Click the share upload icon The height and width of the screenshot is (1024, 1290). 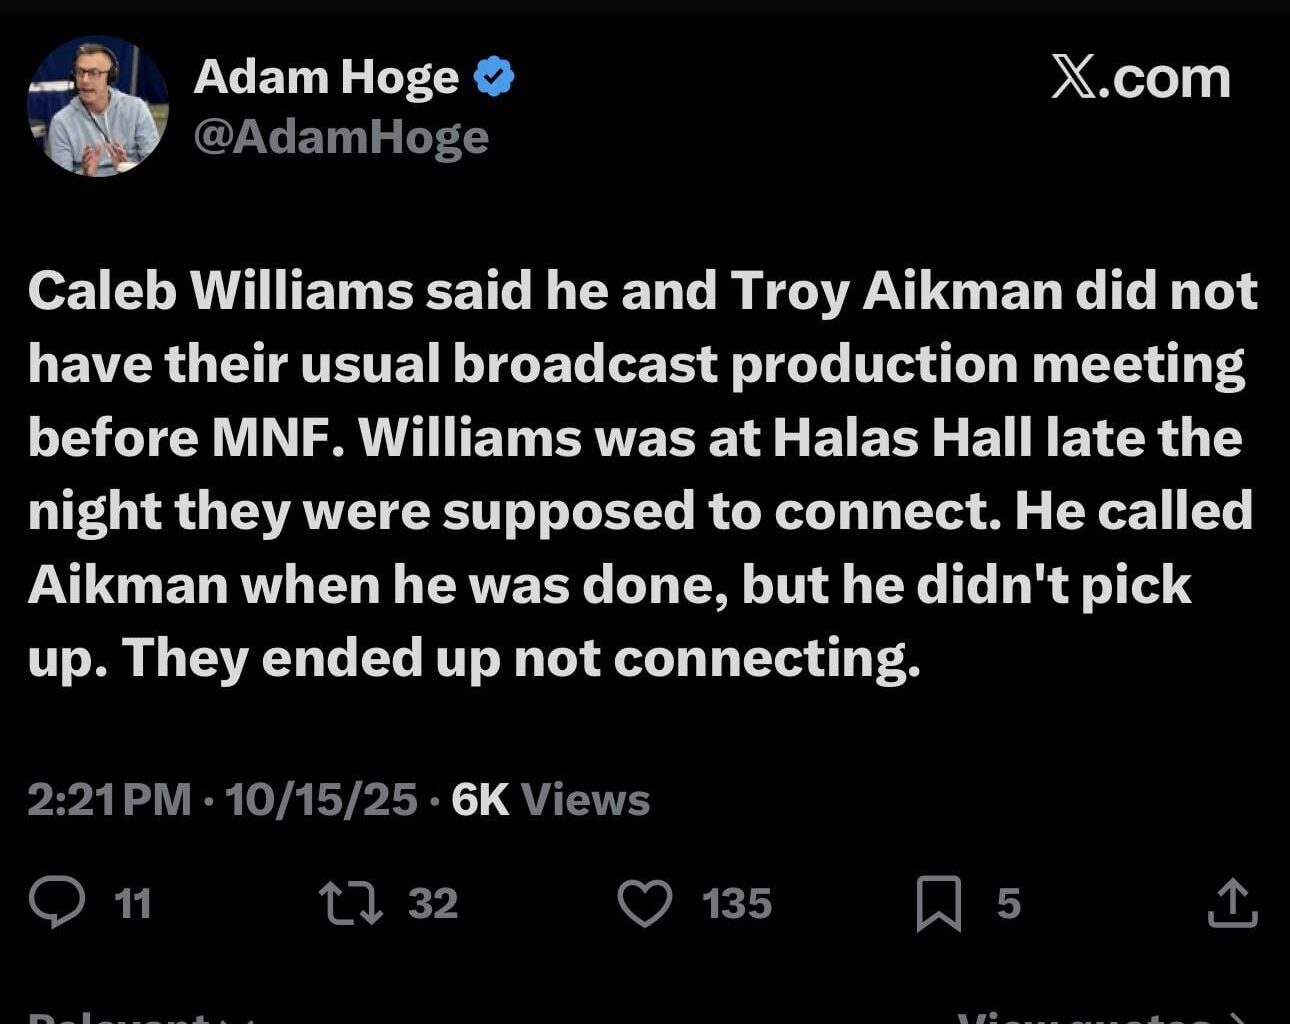pos(1234,903)
